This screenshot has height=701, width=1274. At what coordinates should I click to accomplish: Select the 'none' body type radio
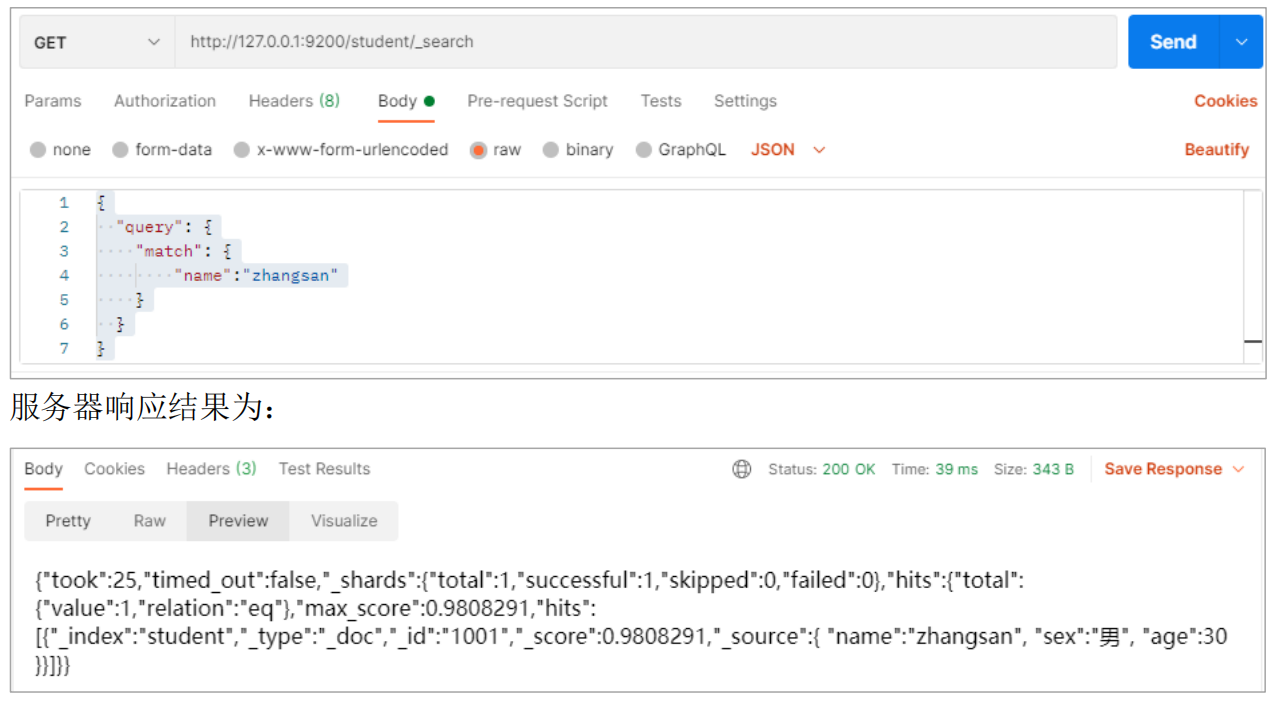pyautogui.click(x=39, y=150)
